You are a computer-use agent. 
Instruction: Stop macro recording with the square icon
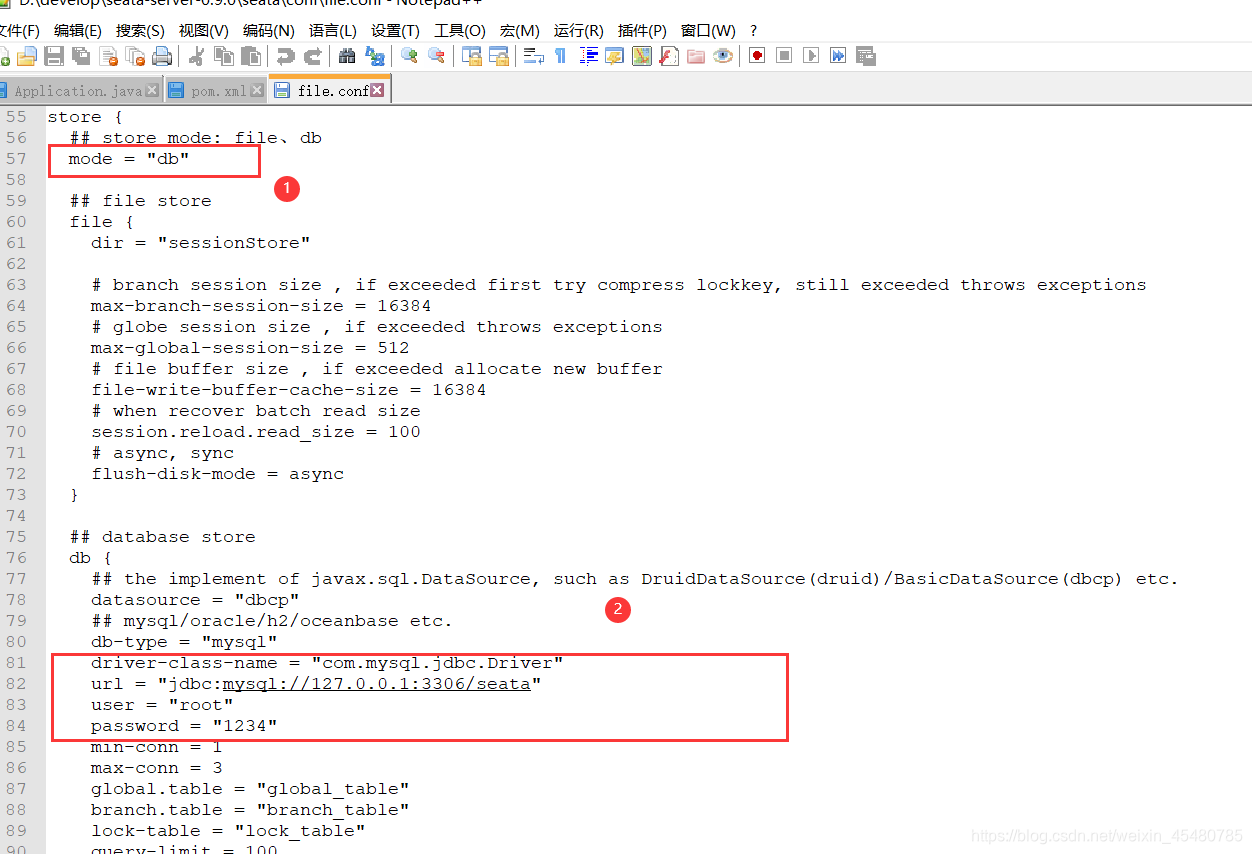[x=784, y=56]
